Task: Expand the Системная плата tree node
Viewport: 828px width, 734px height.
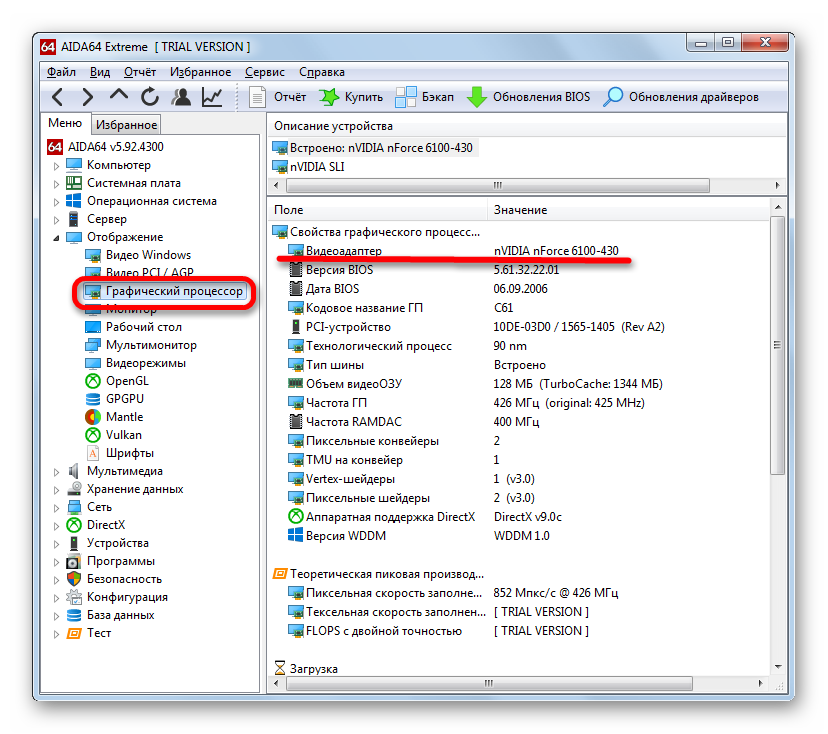Action: 57,183
